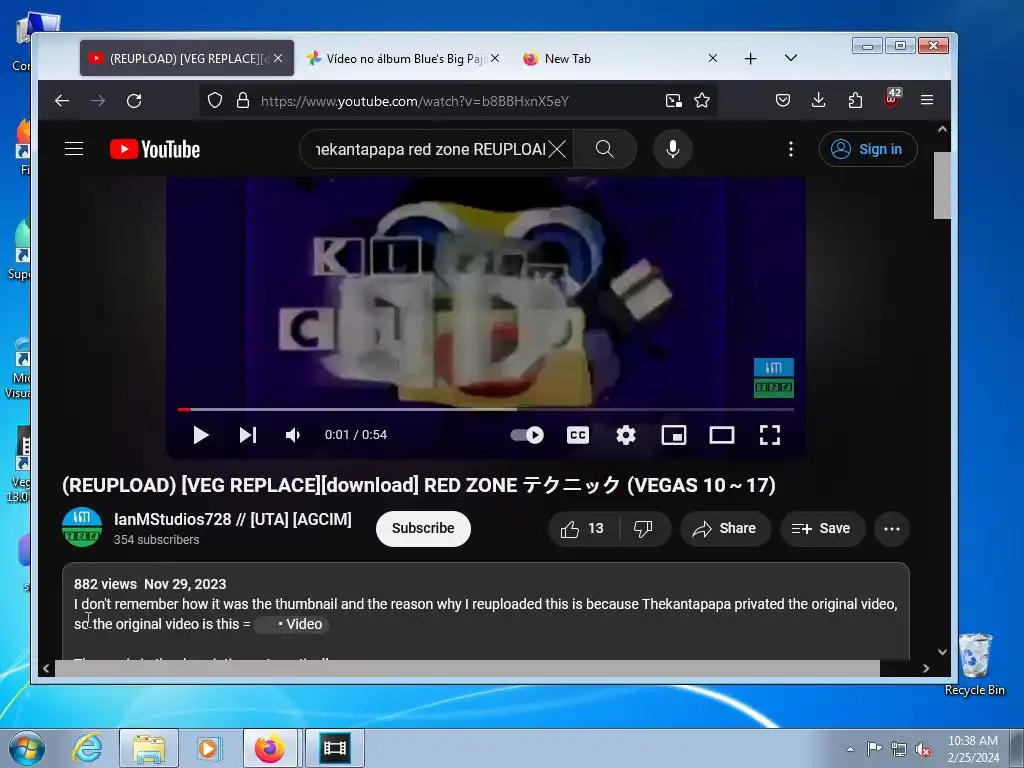The width and height of the screenshot is (1024, 768).
Task: Save the video to a playlist
Action: (822, 528)
